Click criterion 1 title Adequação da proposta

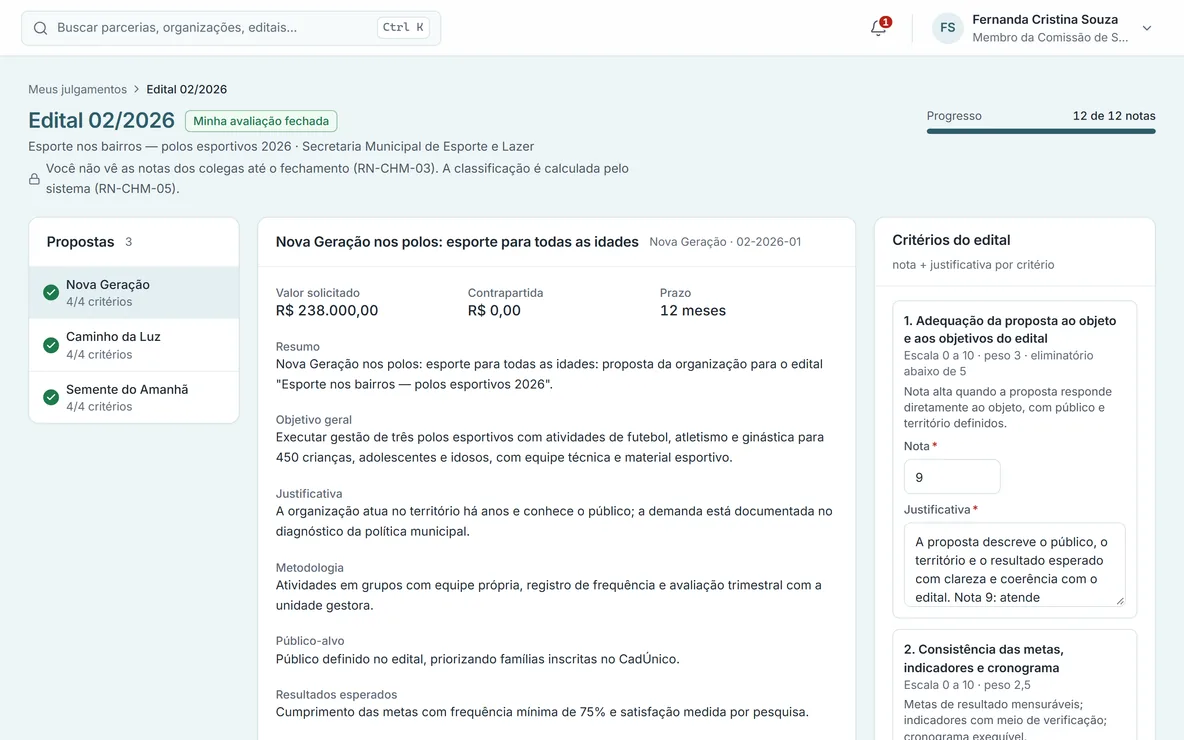(x=1010, y=329)
